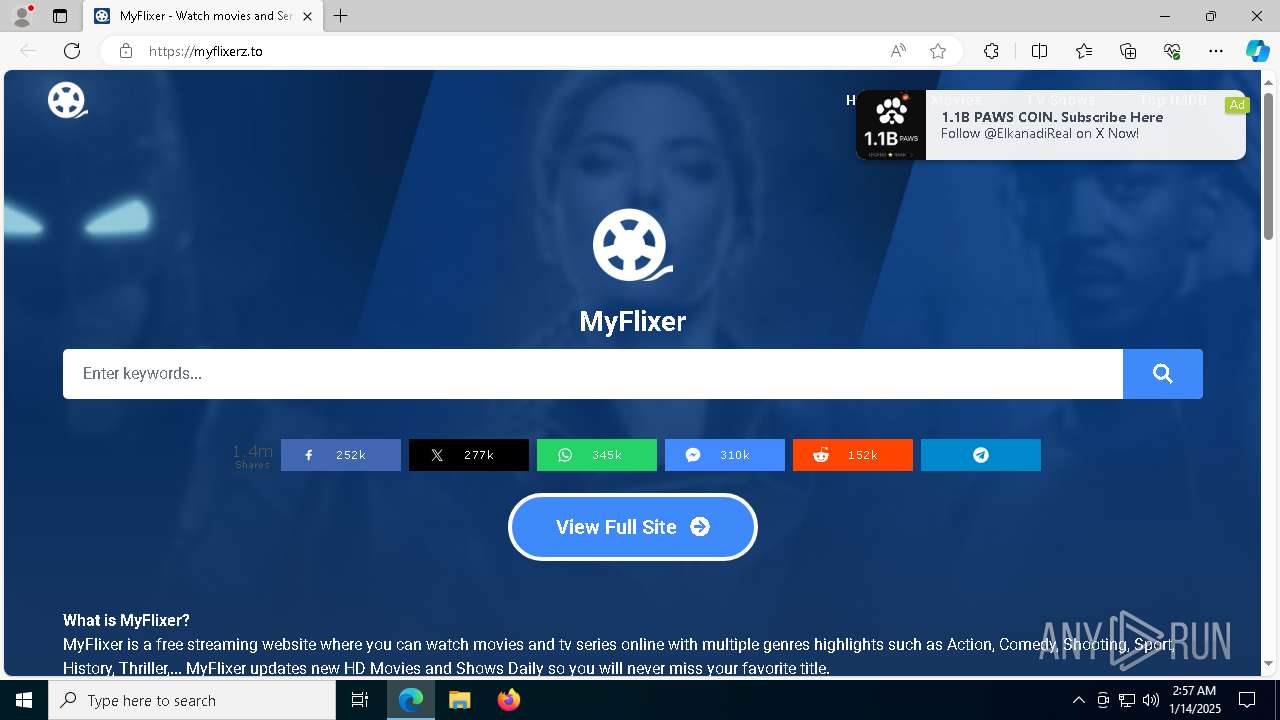The height and width of the screenshot is (720, 1280).
Task: Share on Reddit 152k button
Action: point(853,455)
